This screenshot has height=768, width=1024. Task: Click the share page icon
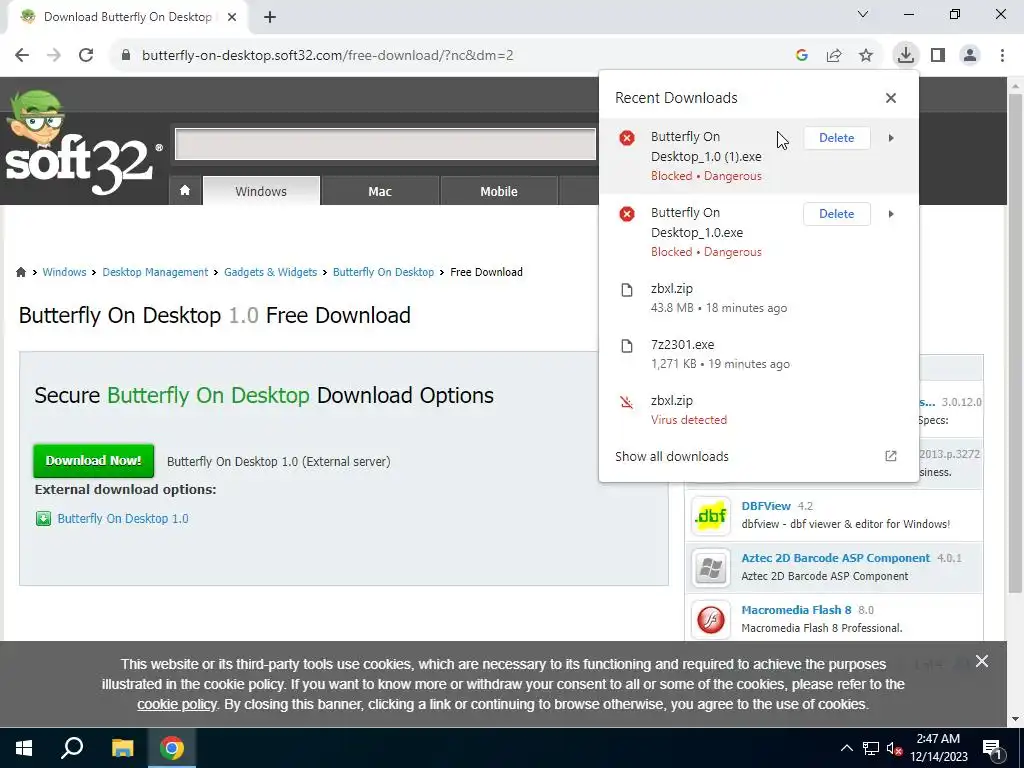click(834, 56)
